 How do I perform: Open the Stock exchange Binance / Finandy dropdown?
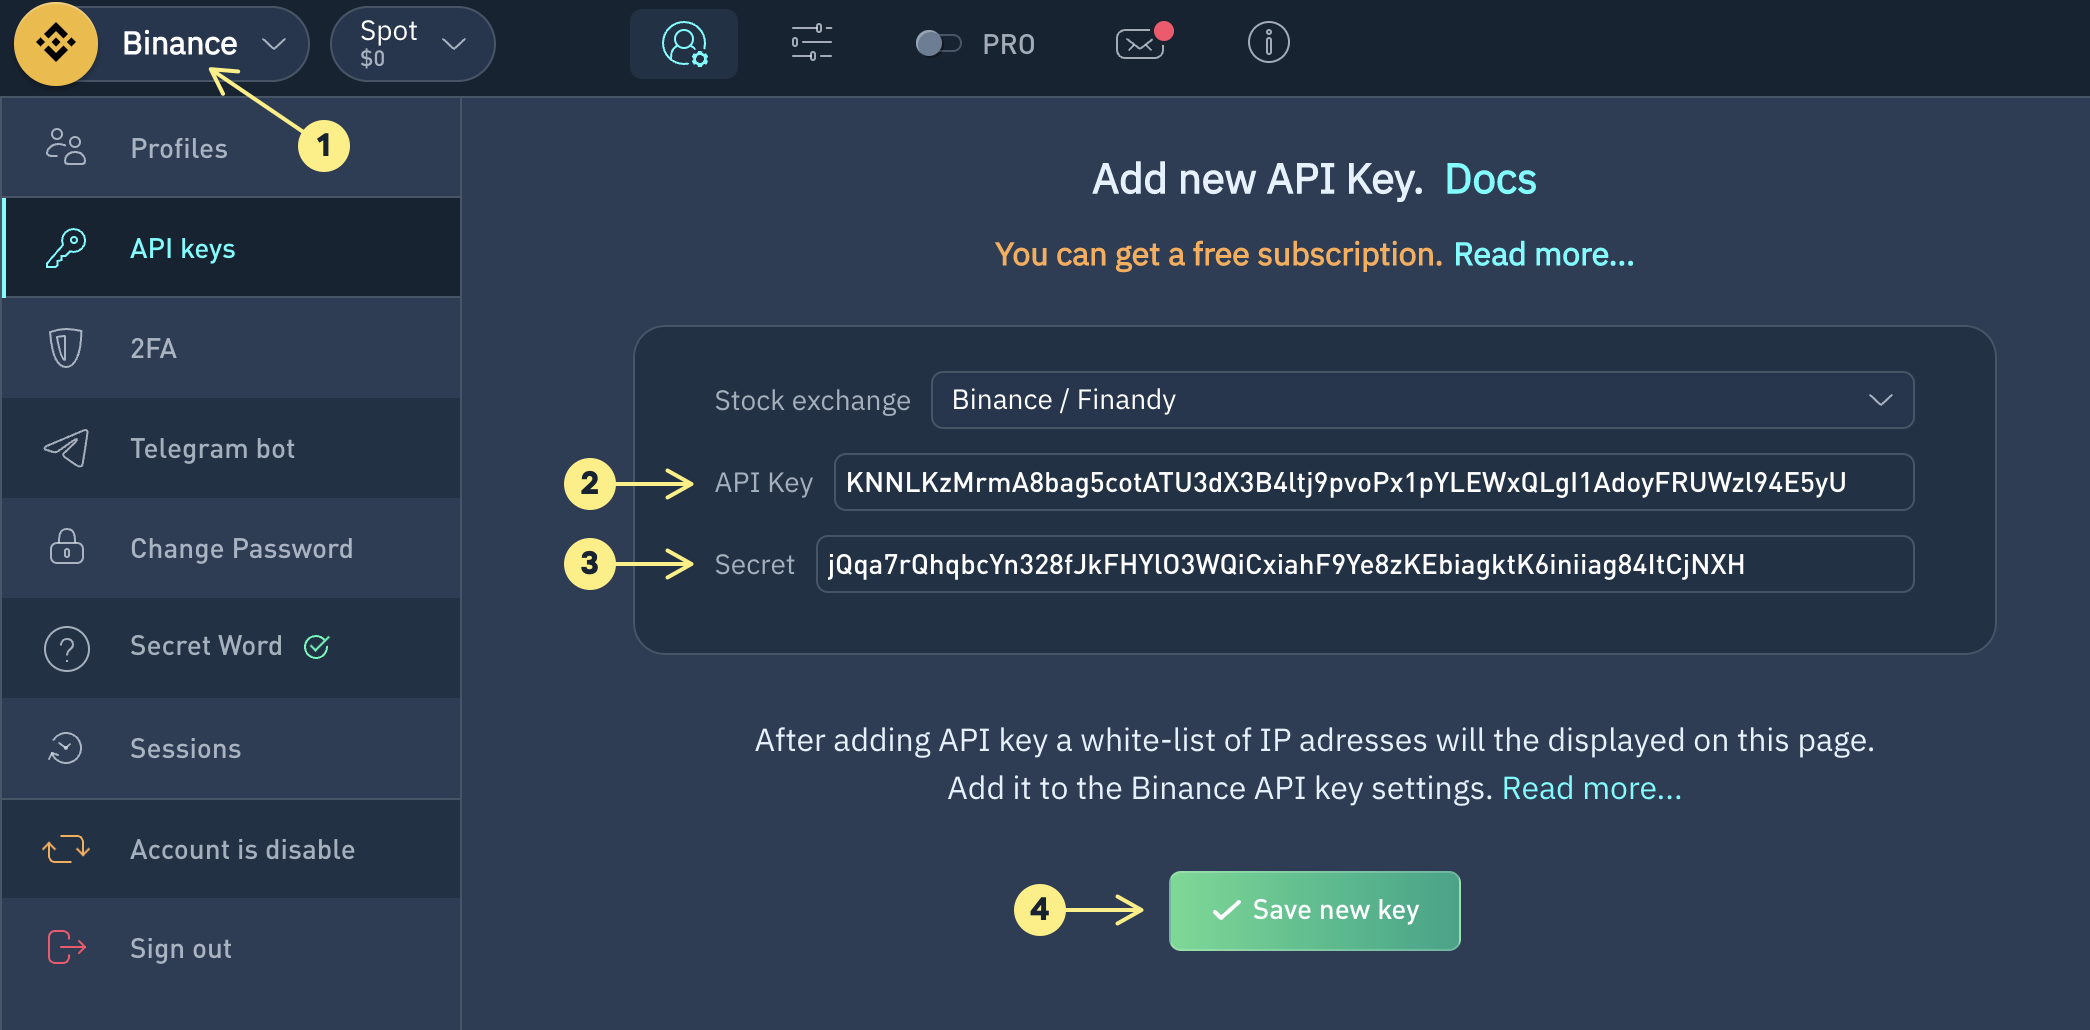point(1421,400)
